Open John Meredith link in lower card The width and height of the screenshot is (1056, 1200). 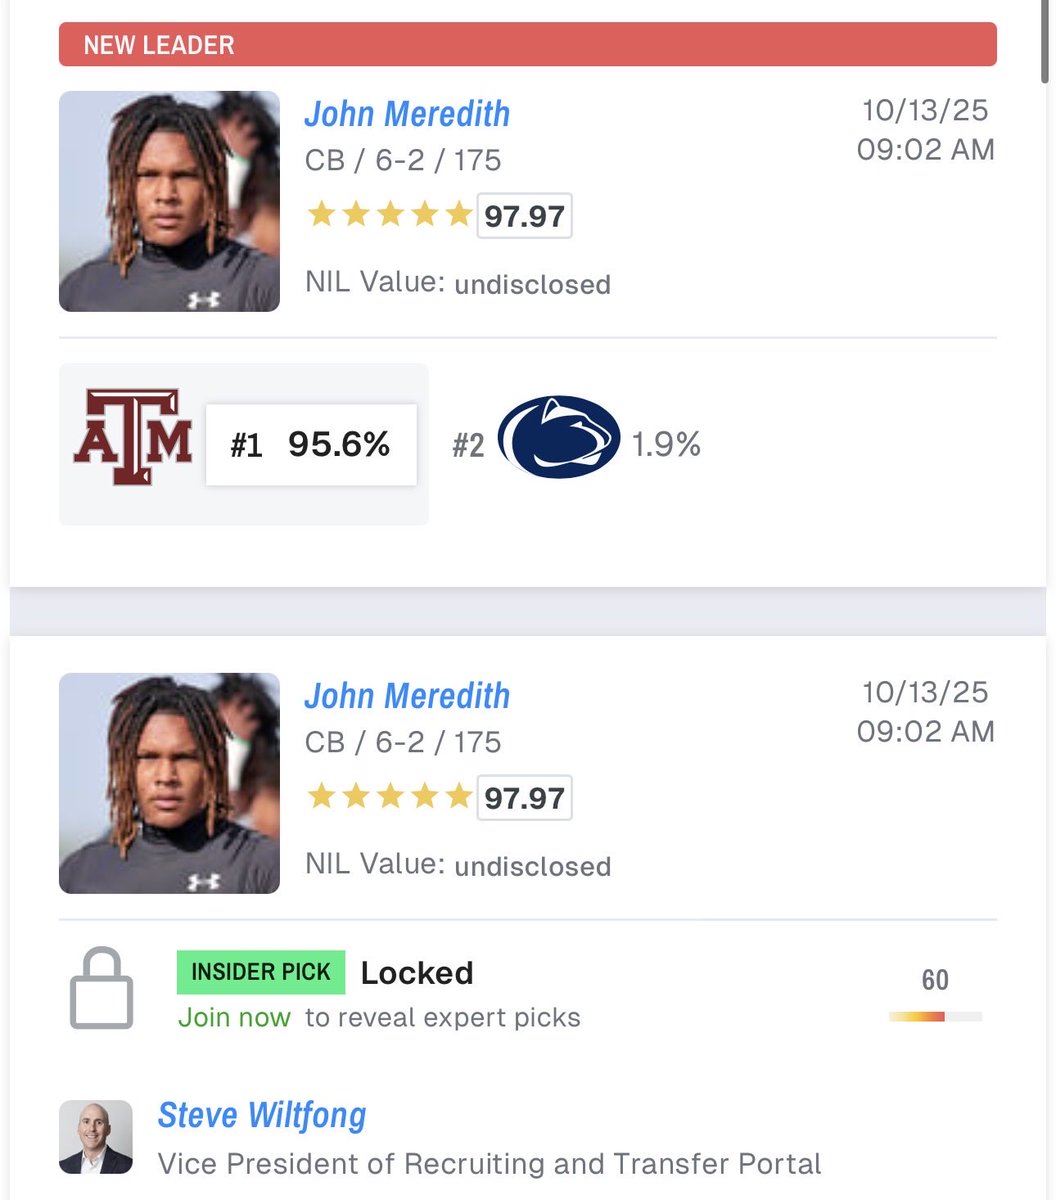pos(407,696)
